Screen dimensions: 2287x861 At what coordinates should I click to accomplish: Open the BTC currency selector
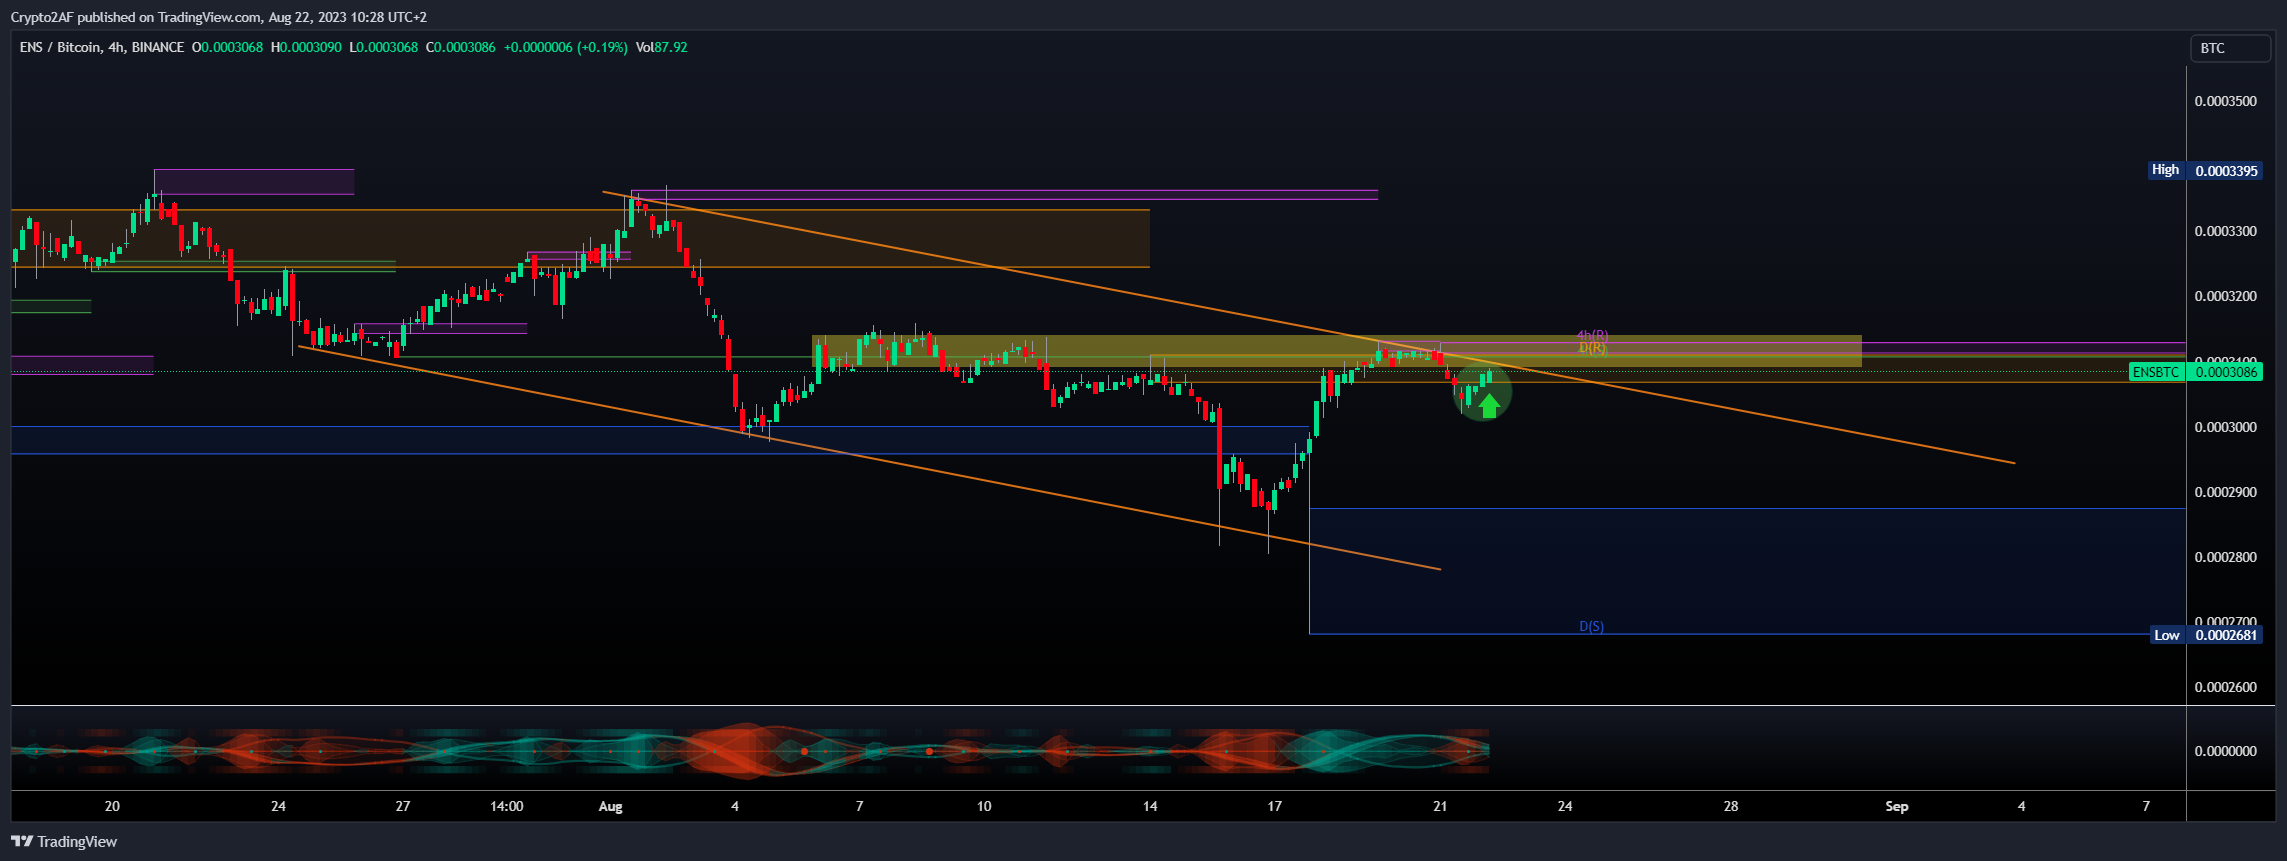[x=2229, y=48]
